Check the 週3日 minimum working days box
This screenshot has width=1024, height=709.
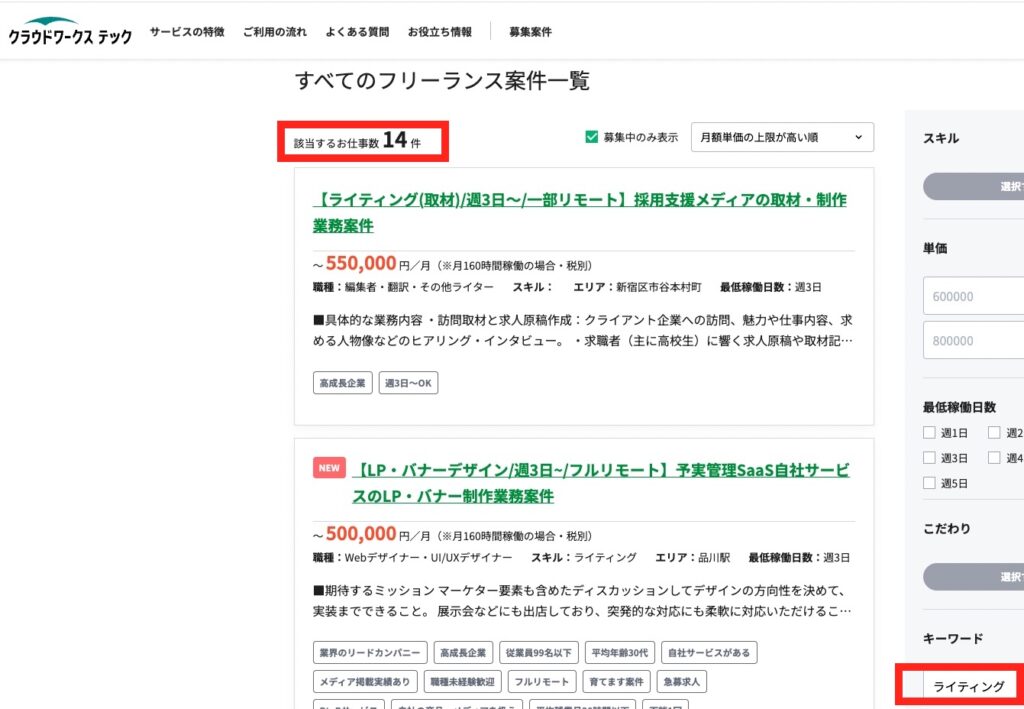[929, 458]
